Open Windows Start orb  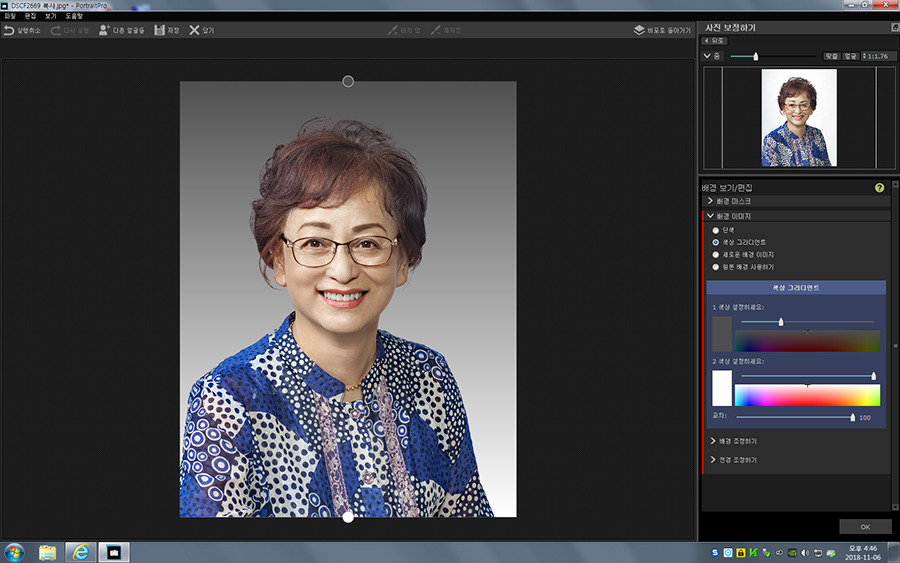pos(14,553)
